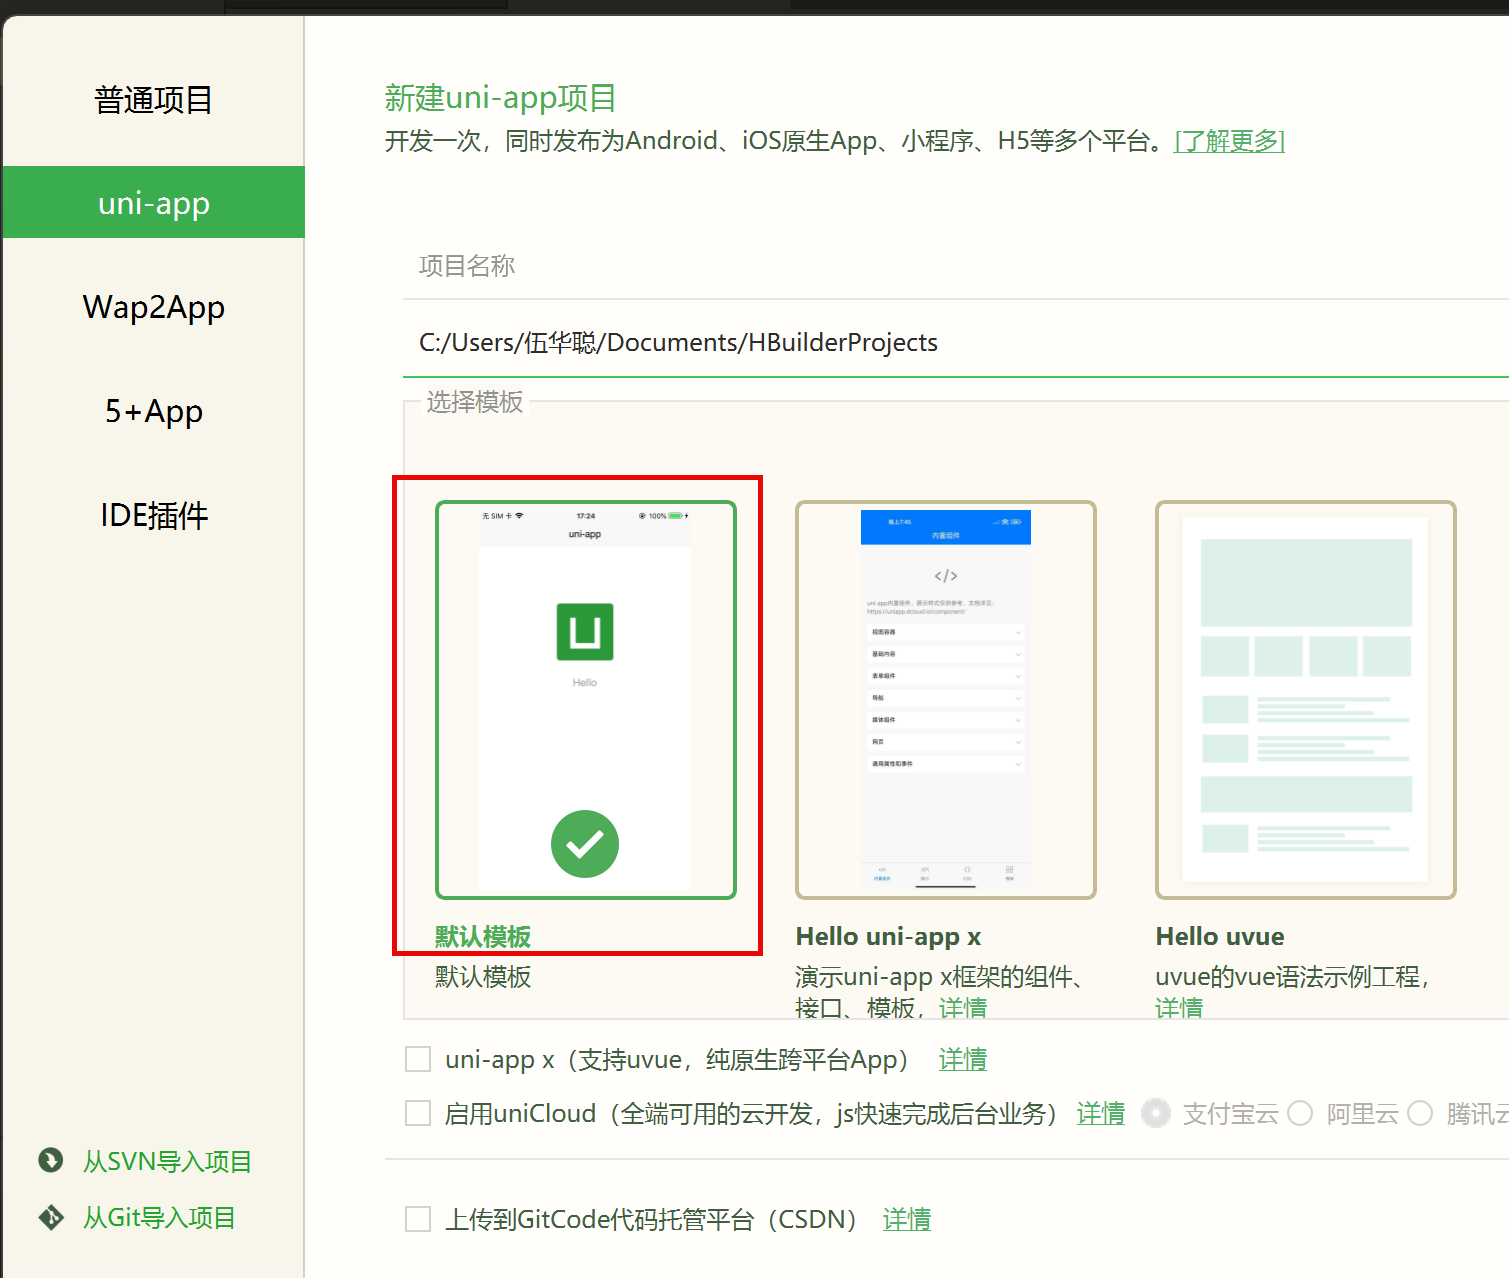The height and width of the screenshot is (1278, 1509).
Task: Enable the uniCloud checkbox
Action: pyautogui.click(x=418, y=1113)
